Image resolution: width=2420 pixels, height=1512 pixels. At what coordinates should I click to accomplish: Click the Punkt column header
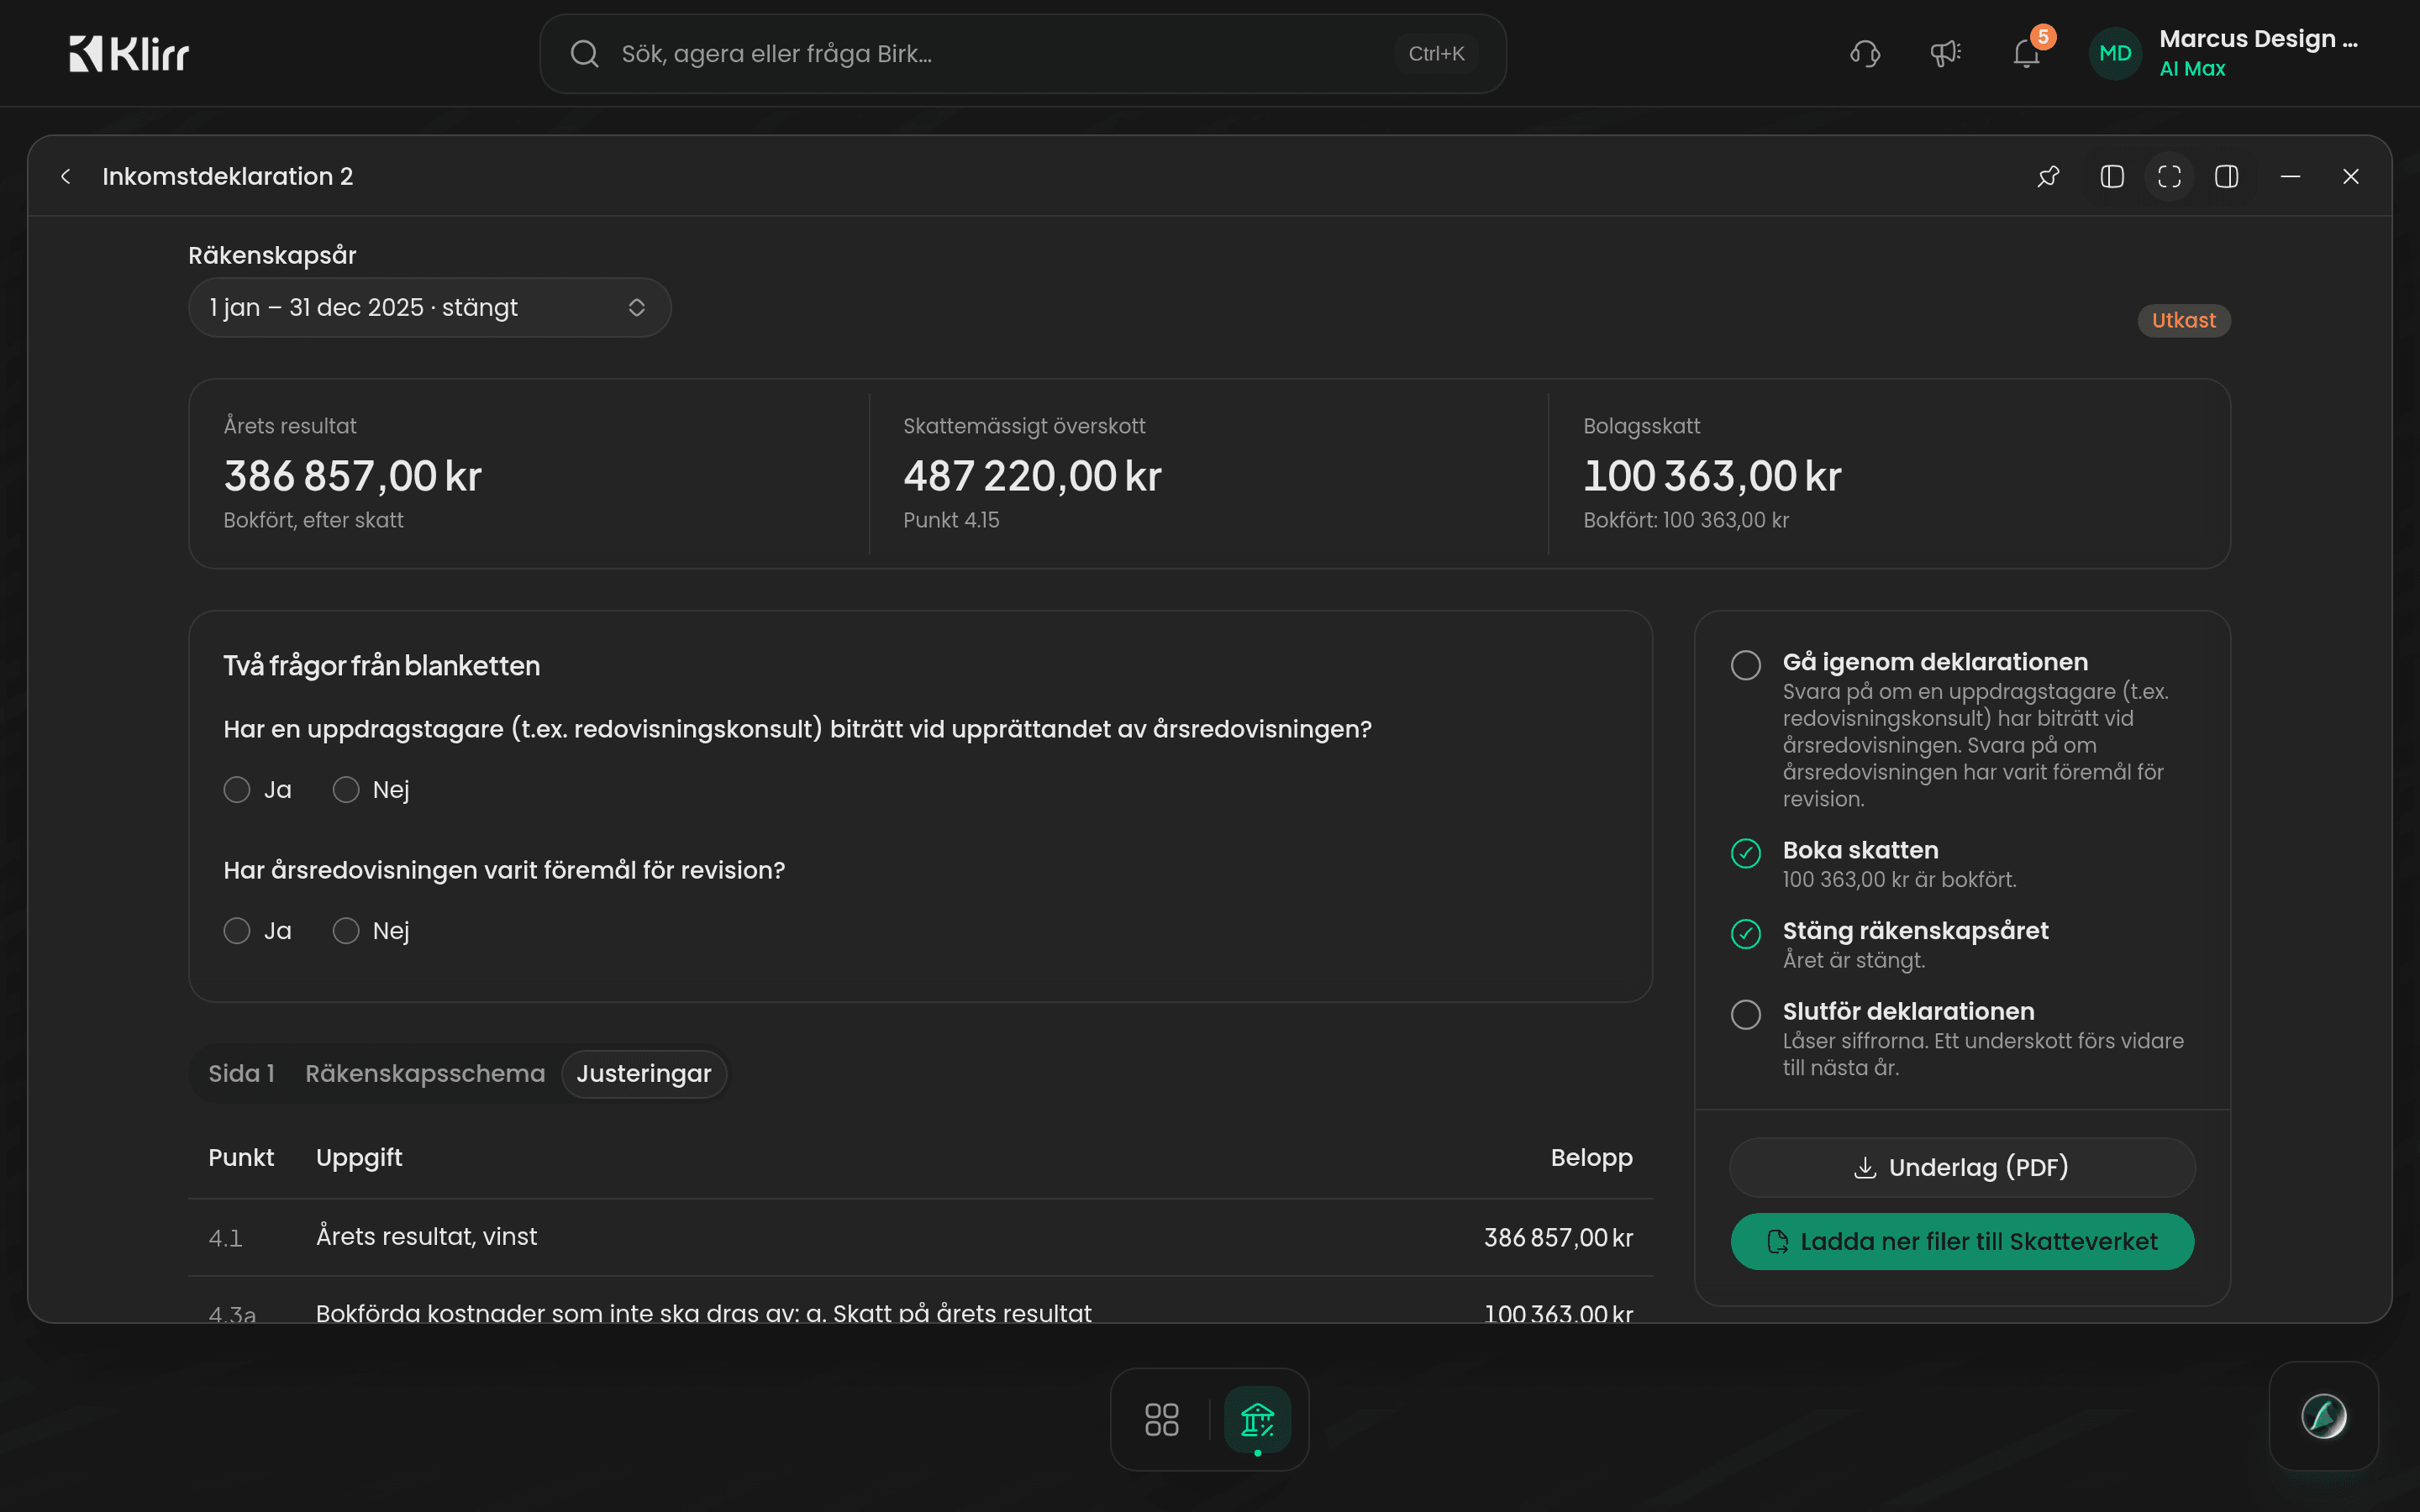point(241,1158)
